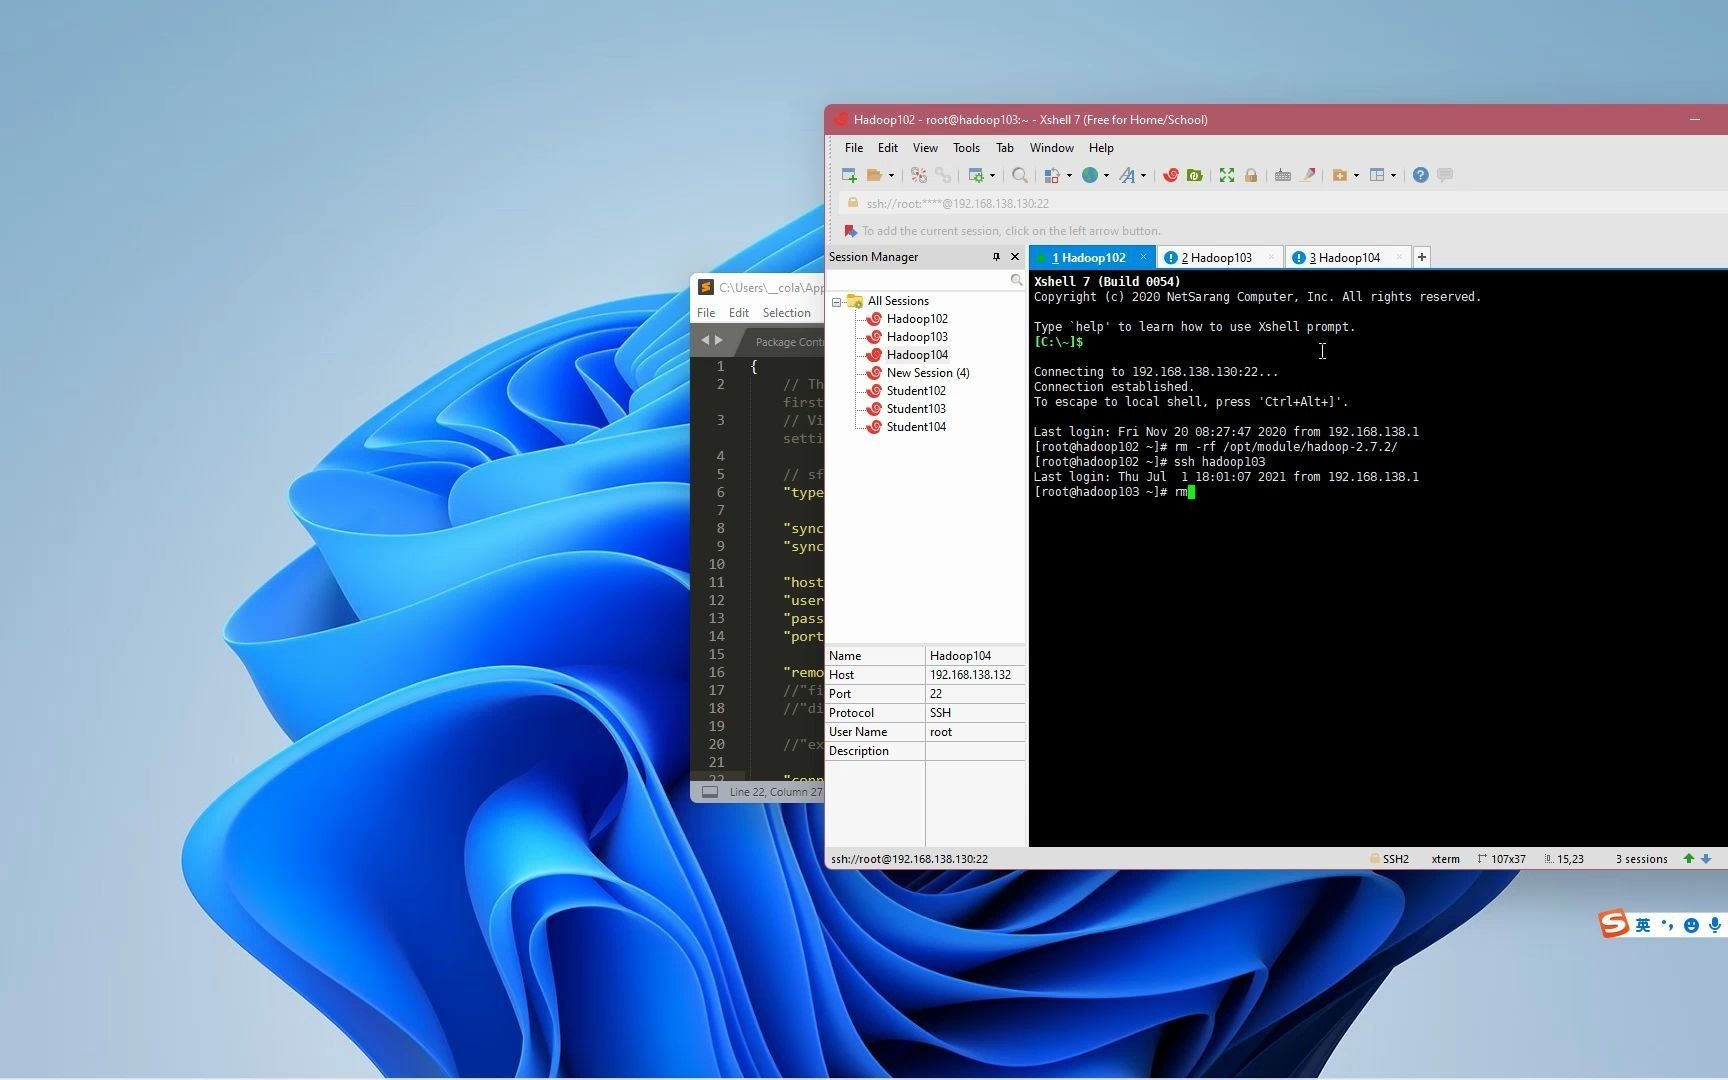The image size is (1728, 1080).
Task: Expand dropdown next to the Properties icon
Action: [993, 176]
